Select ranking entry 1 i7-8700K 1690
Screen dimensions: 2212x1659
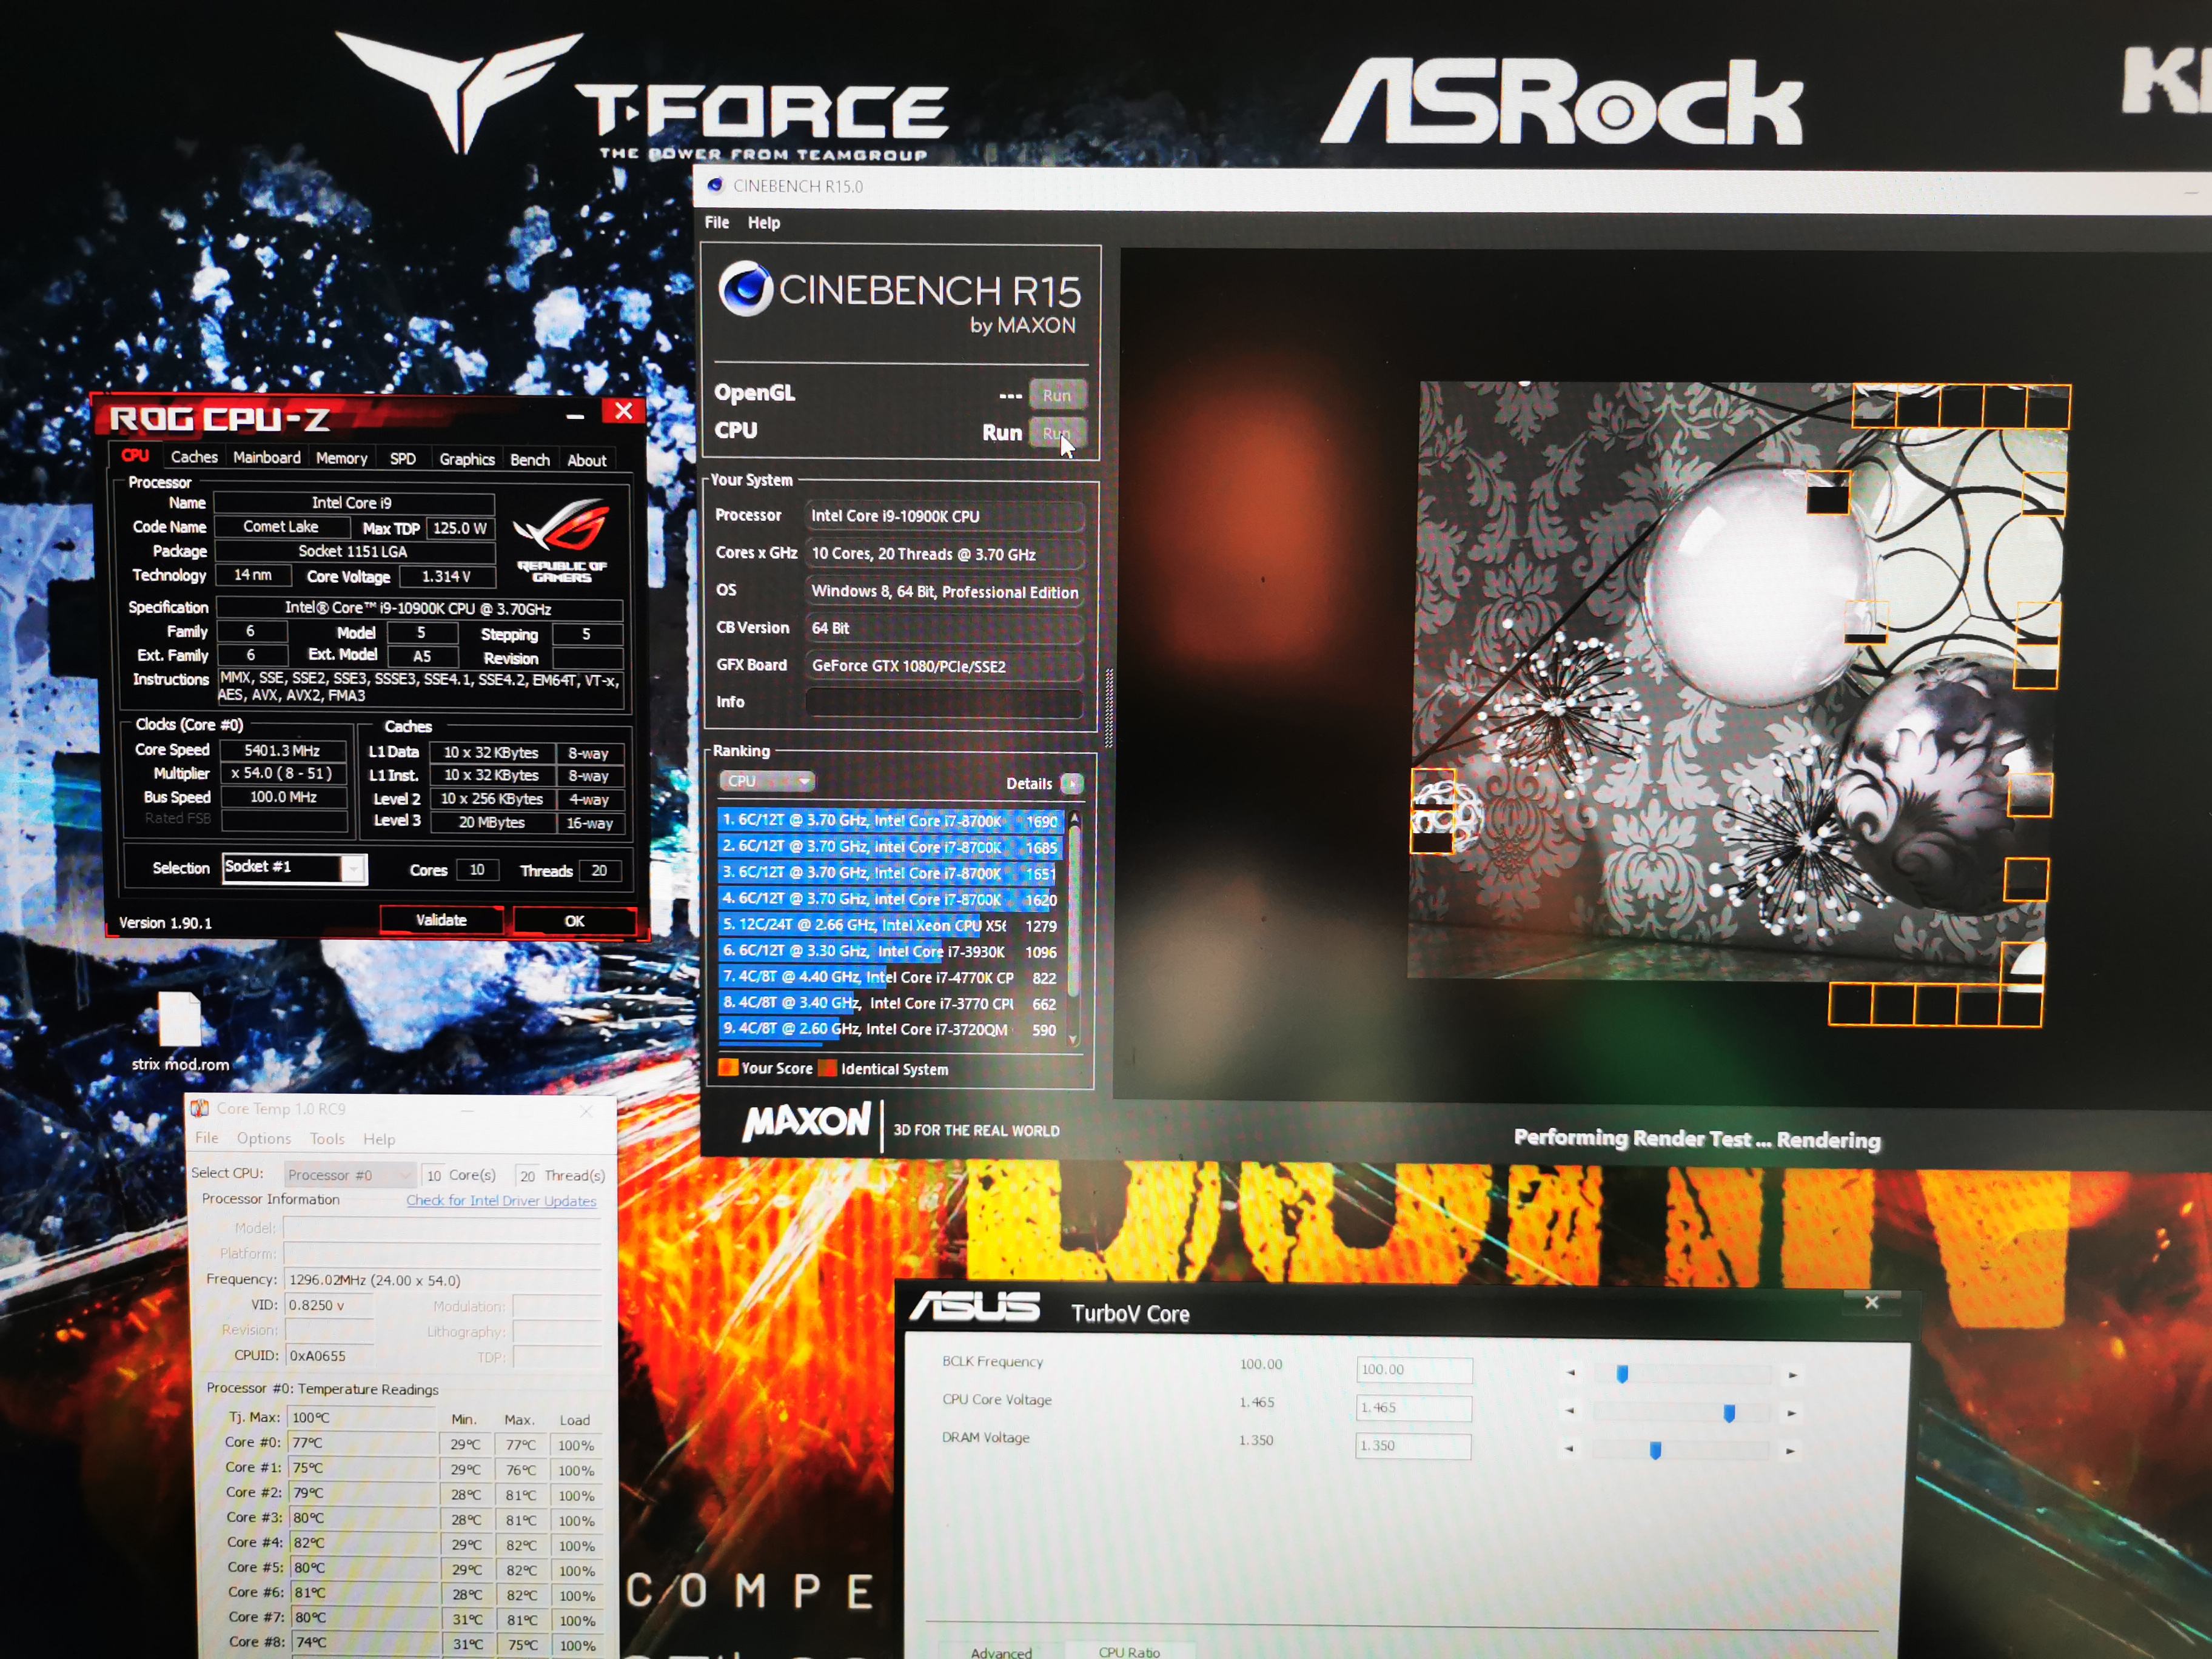pyautogui.click(x=889, y=821)
